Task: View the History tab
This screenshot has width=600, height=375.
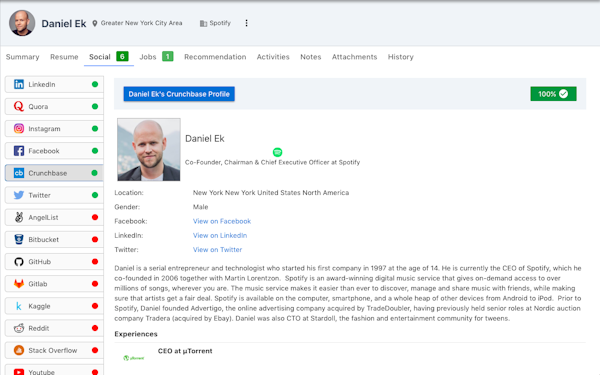Action: coord(401,57)
